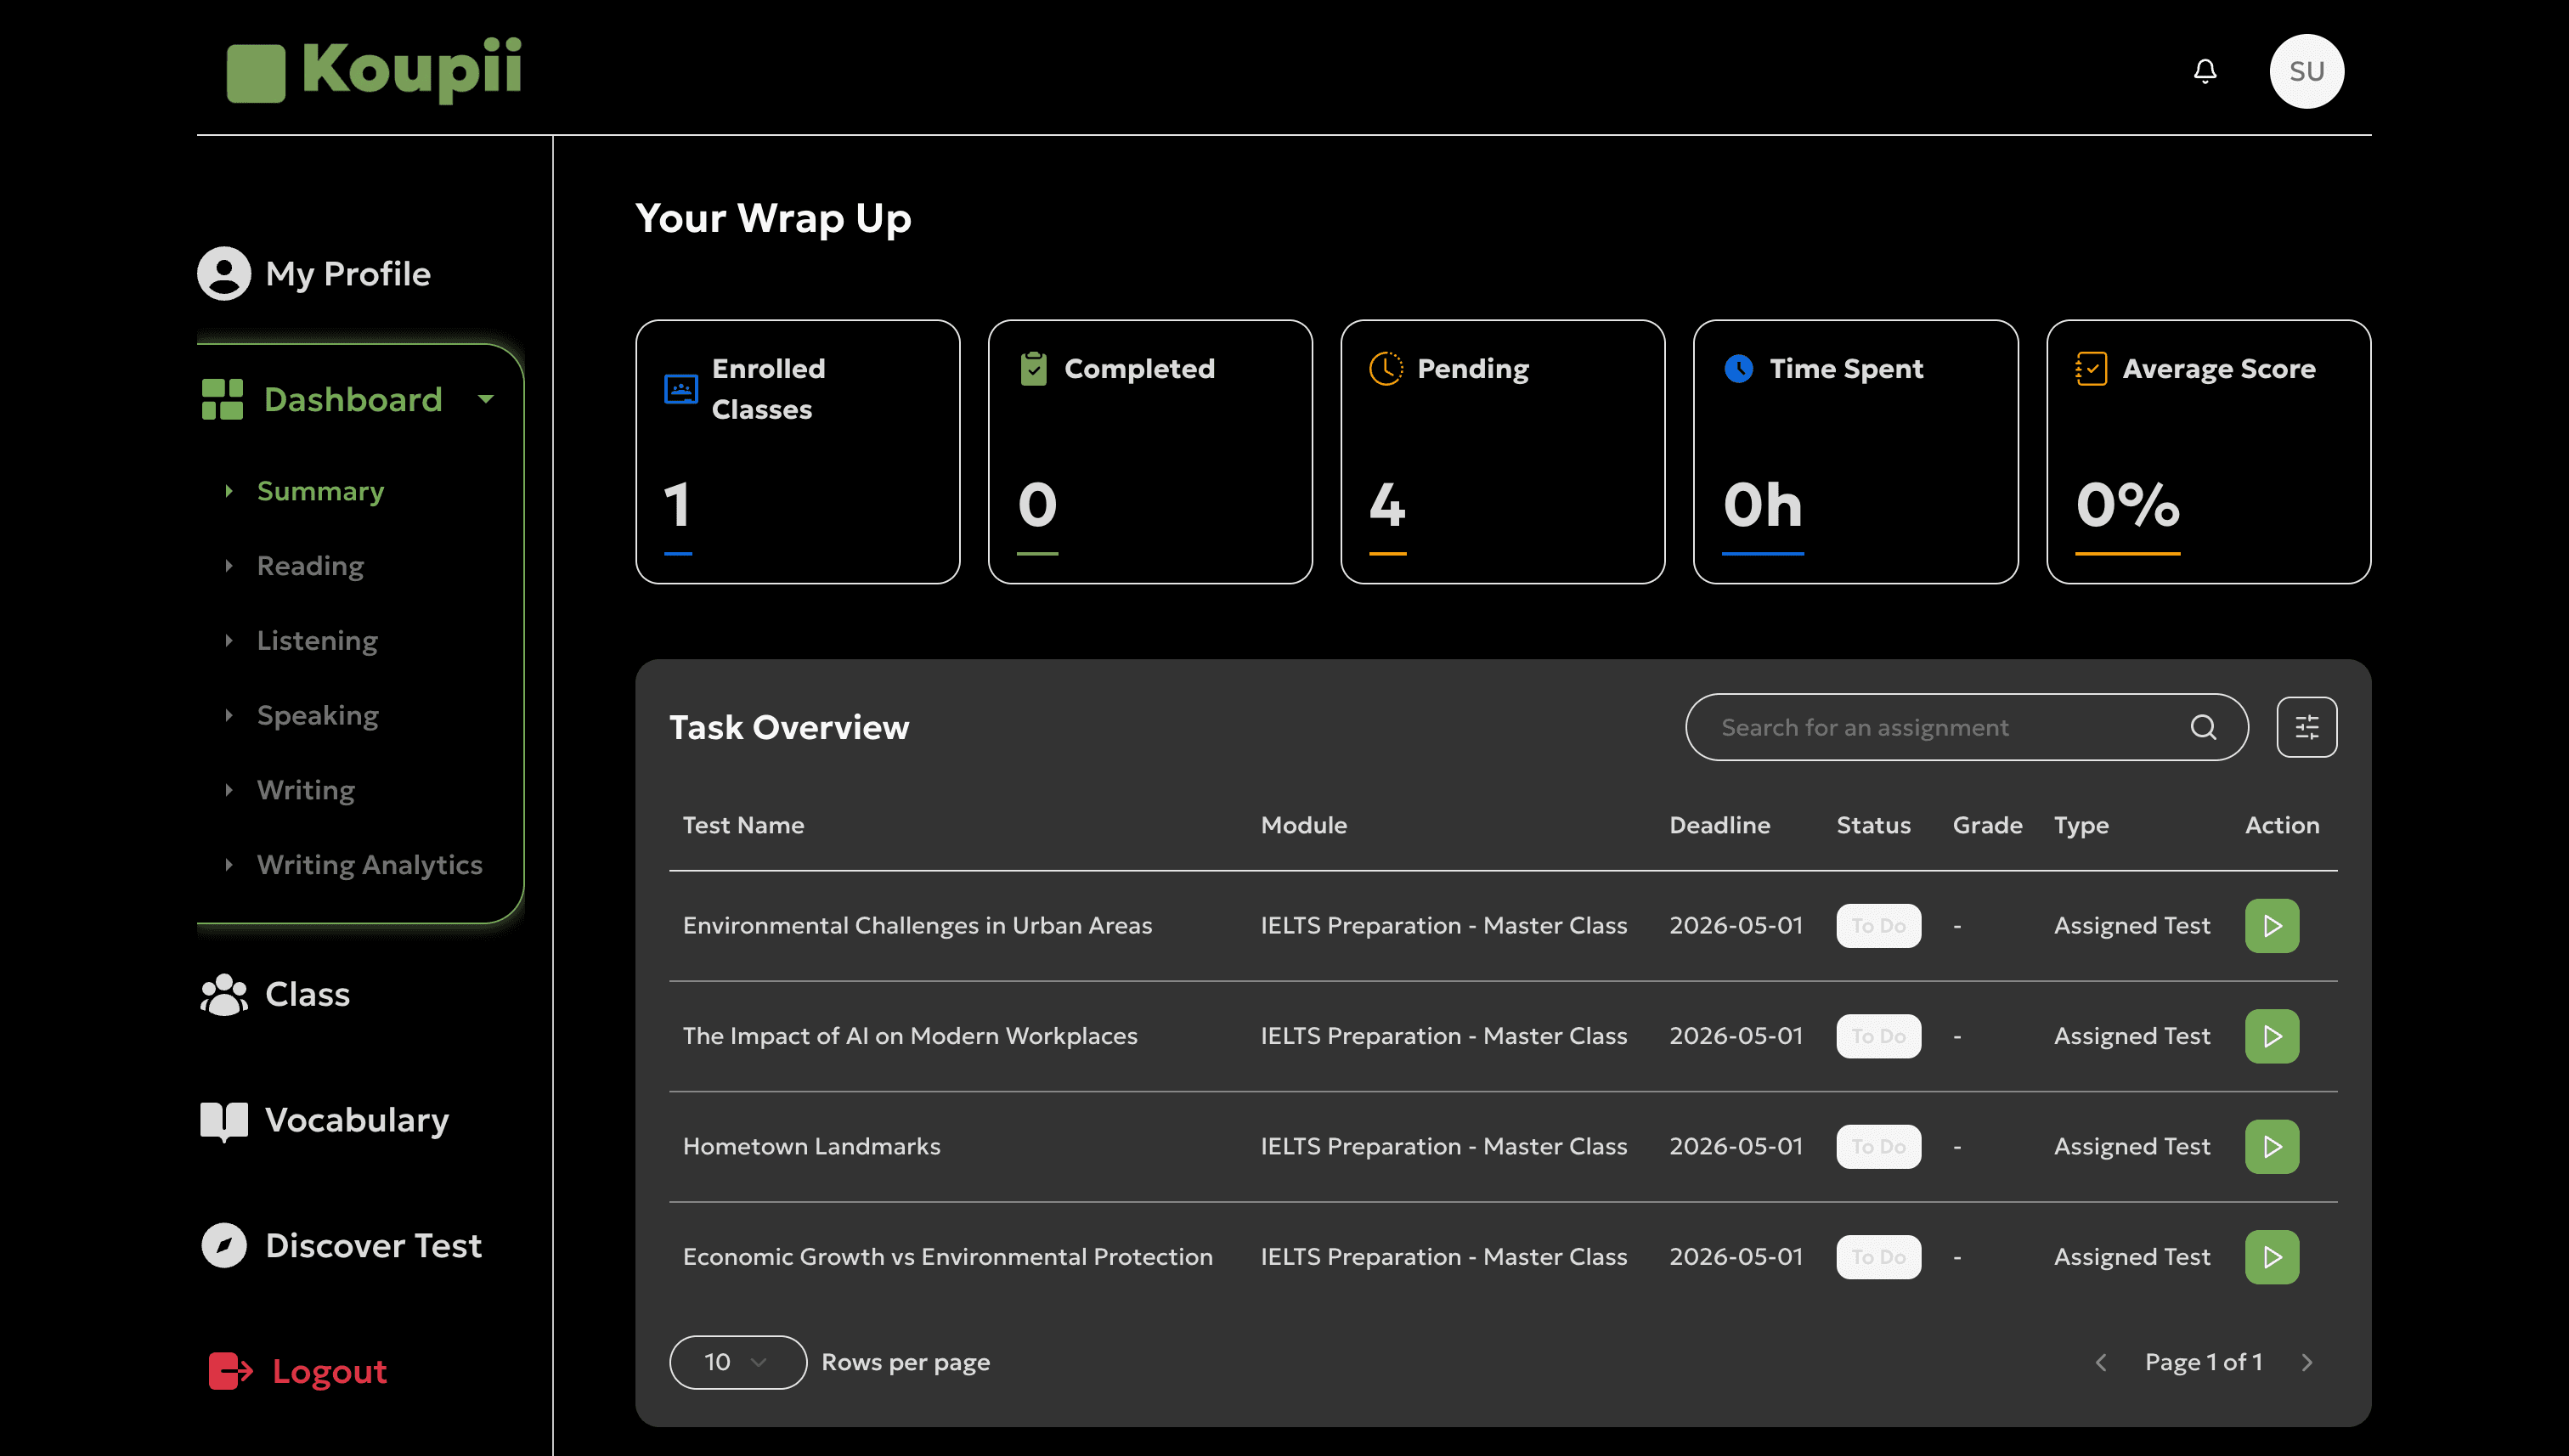Screen dimensions: 2569x1456
Task: Open the Discover Test label
Action: pyautogui.click(x=373, y=1245)
